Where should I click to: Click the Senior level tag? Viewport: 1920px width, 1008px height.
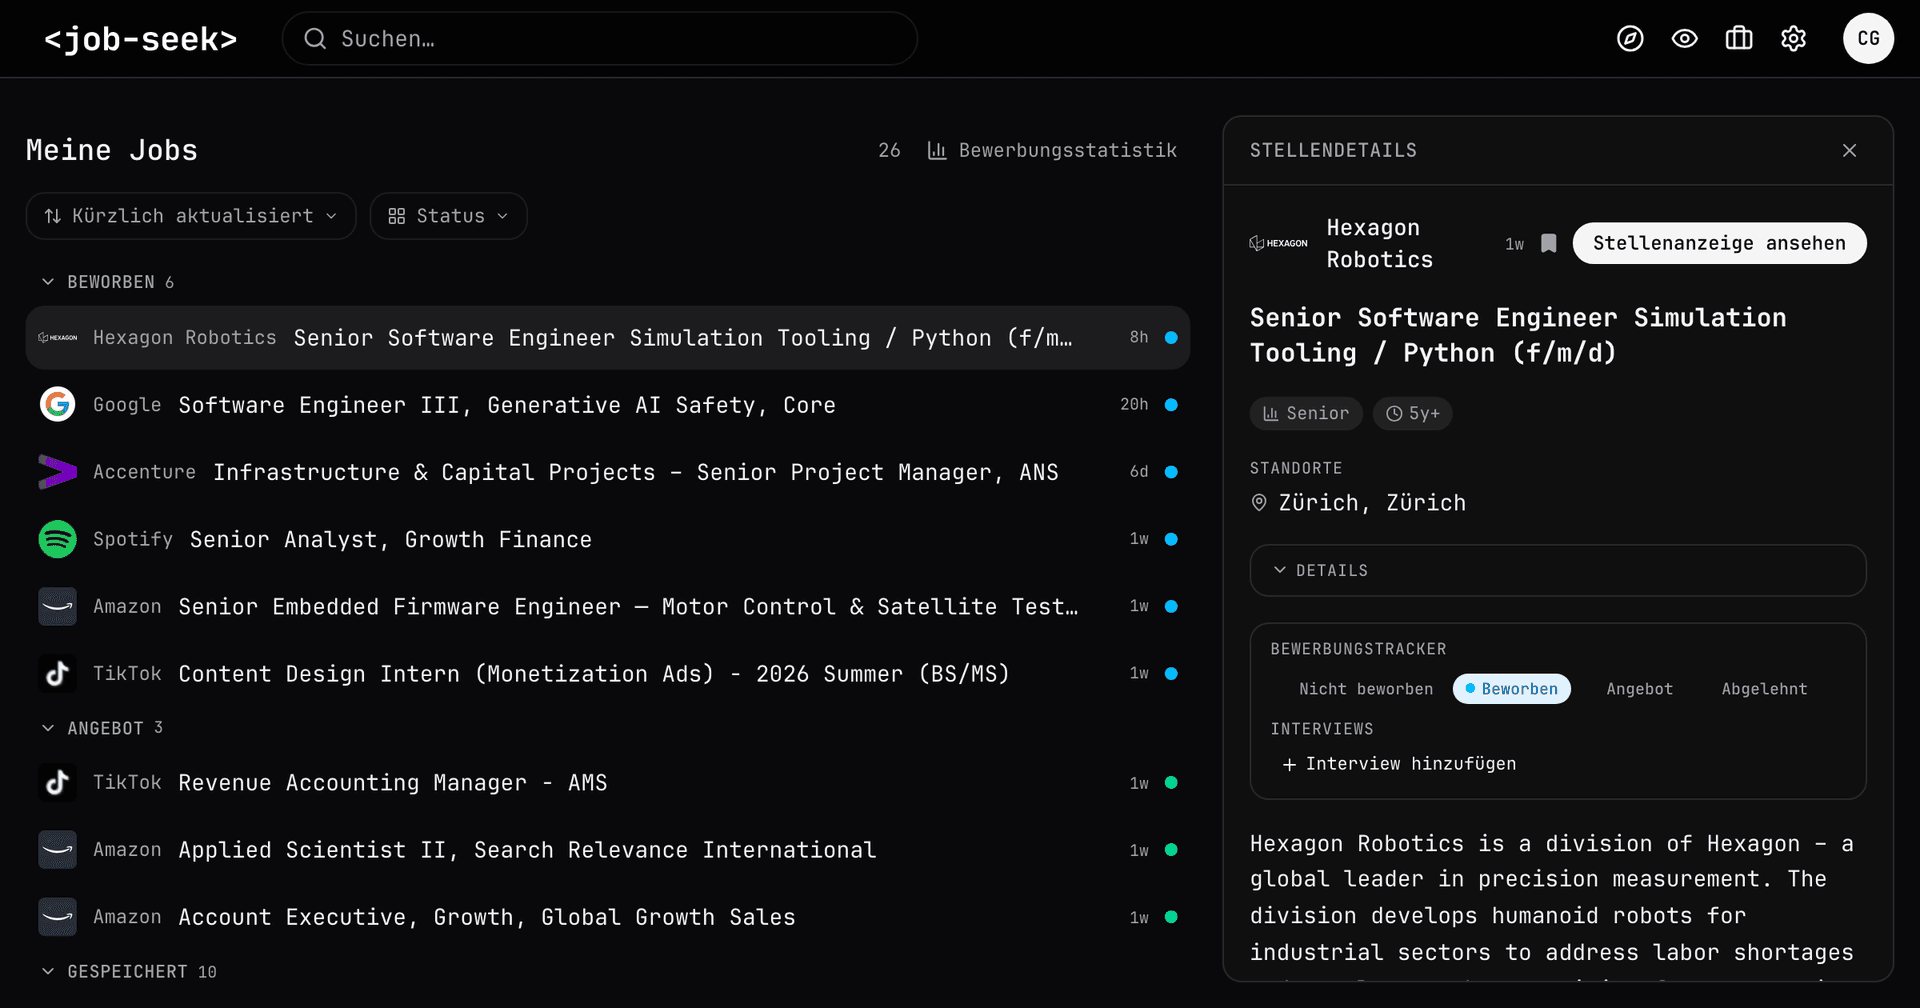point(1305,413)
